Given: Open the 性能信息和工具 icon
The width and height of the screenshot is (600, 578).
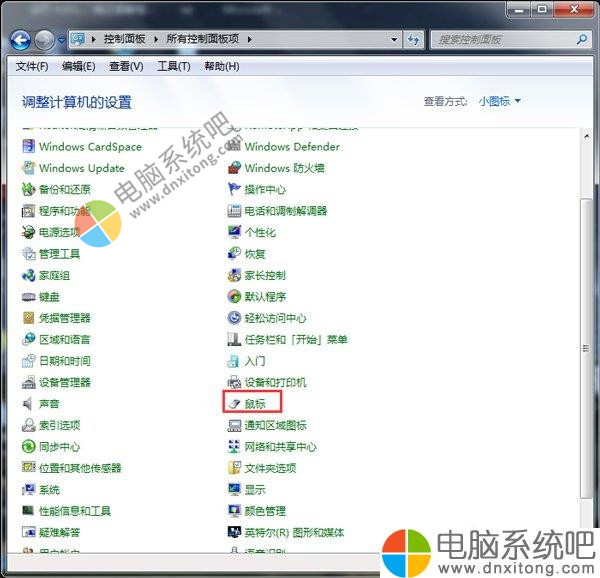Looking at the screenshot, I should [28, 511].
